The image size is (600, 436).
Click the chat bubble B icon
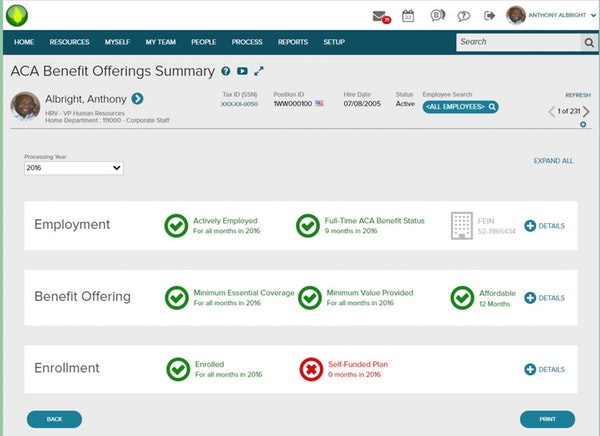point(437,16)
